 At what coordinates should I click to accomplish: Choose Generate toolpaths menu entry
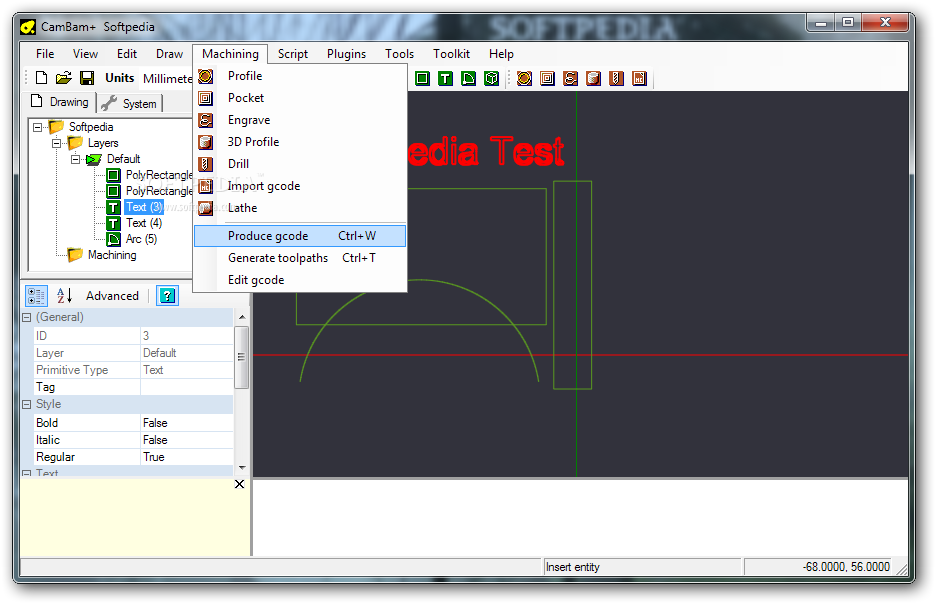coord(300,258)
